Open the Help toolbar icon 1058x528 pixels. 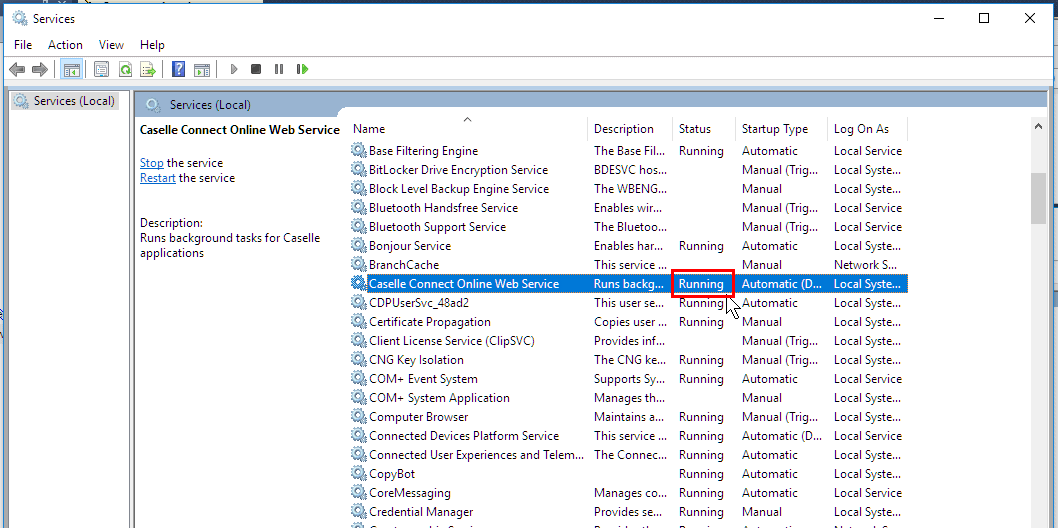[178, 69]
